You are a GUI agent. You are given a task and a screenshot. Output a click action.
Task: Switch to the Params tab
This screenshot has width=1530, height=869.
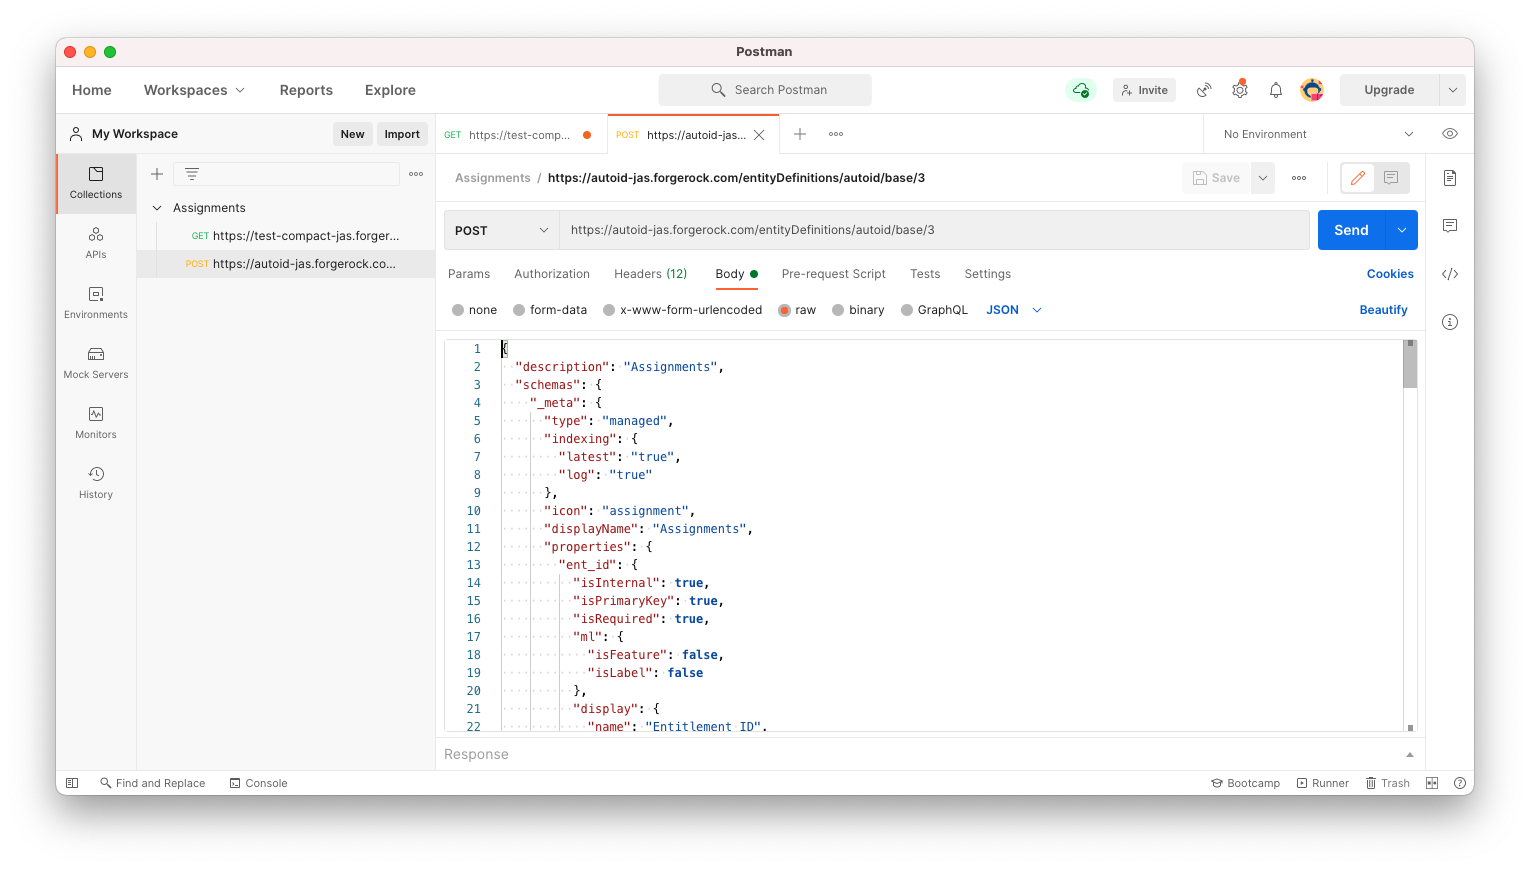click(x=469, y=274)
